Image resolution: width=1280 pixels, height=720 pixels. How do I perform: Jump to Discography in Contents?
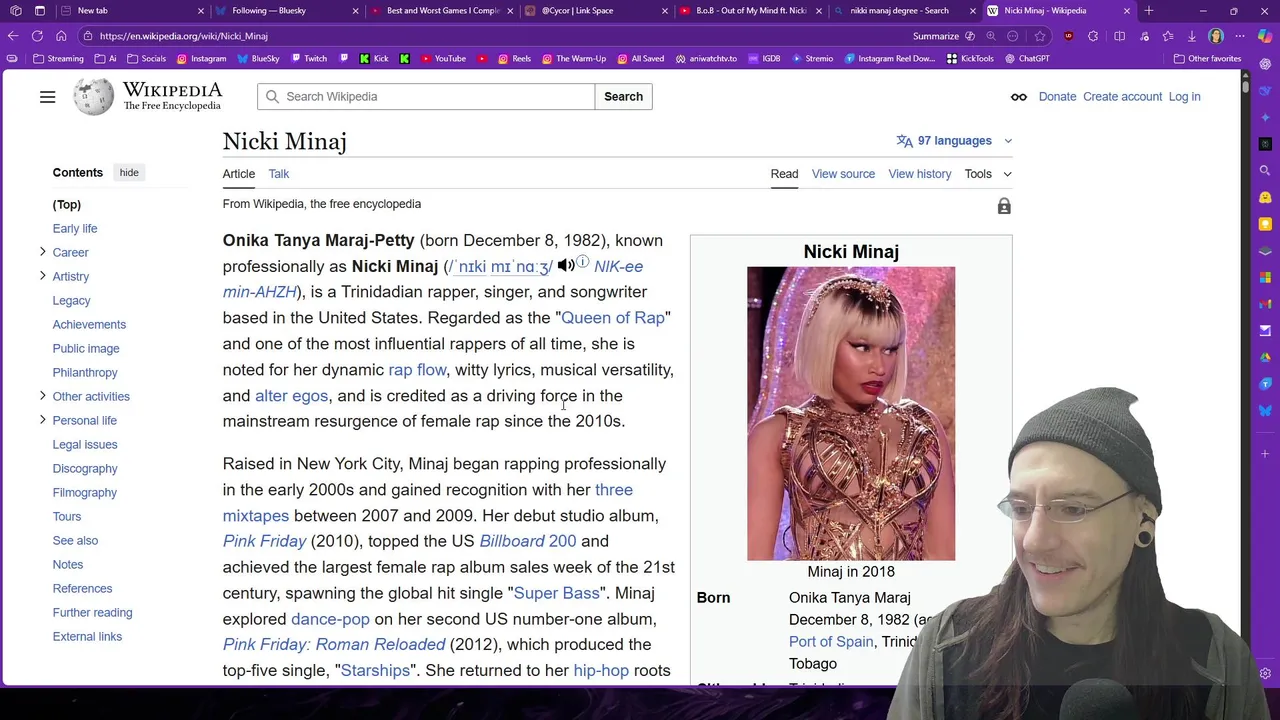[x=85, y=468]
